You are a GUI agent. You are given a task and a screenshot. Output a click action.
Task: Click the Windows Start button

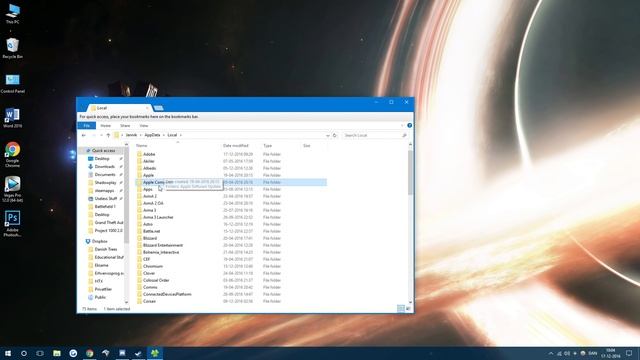pos(7,353)
